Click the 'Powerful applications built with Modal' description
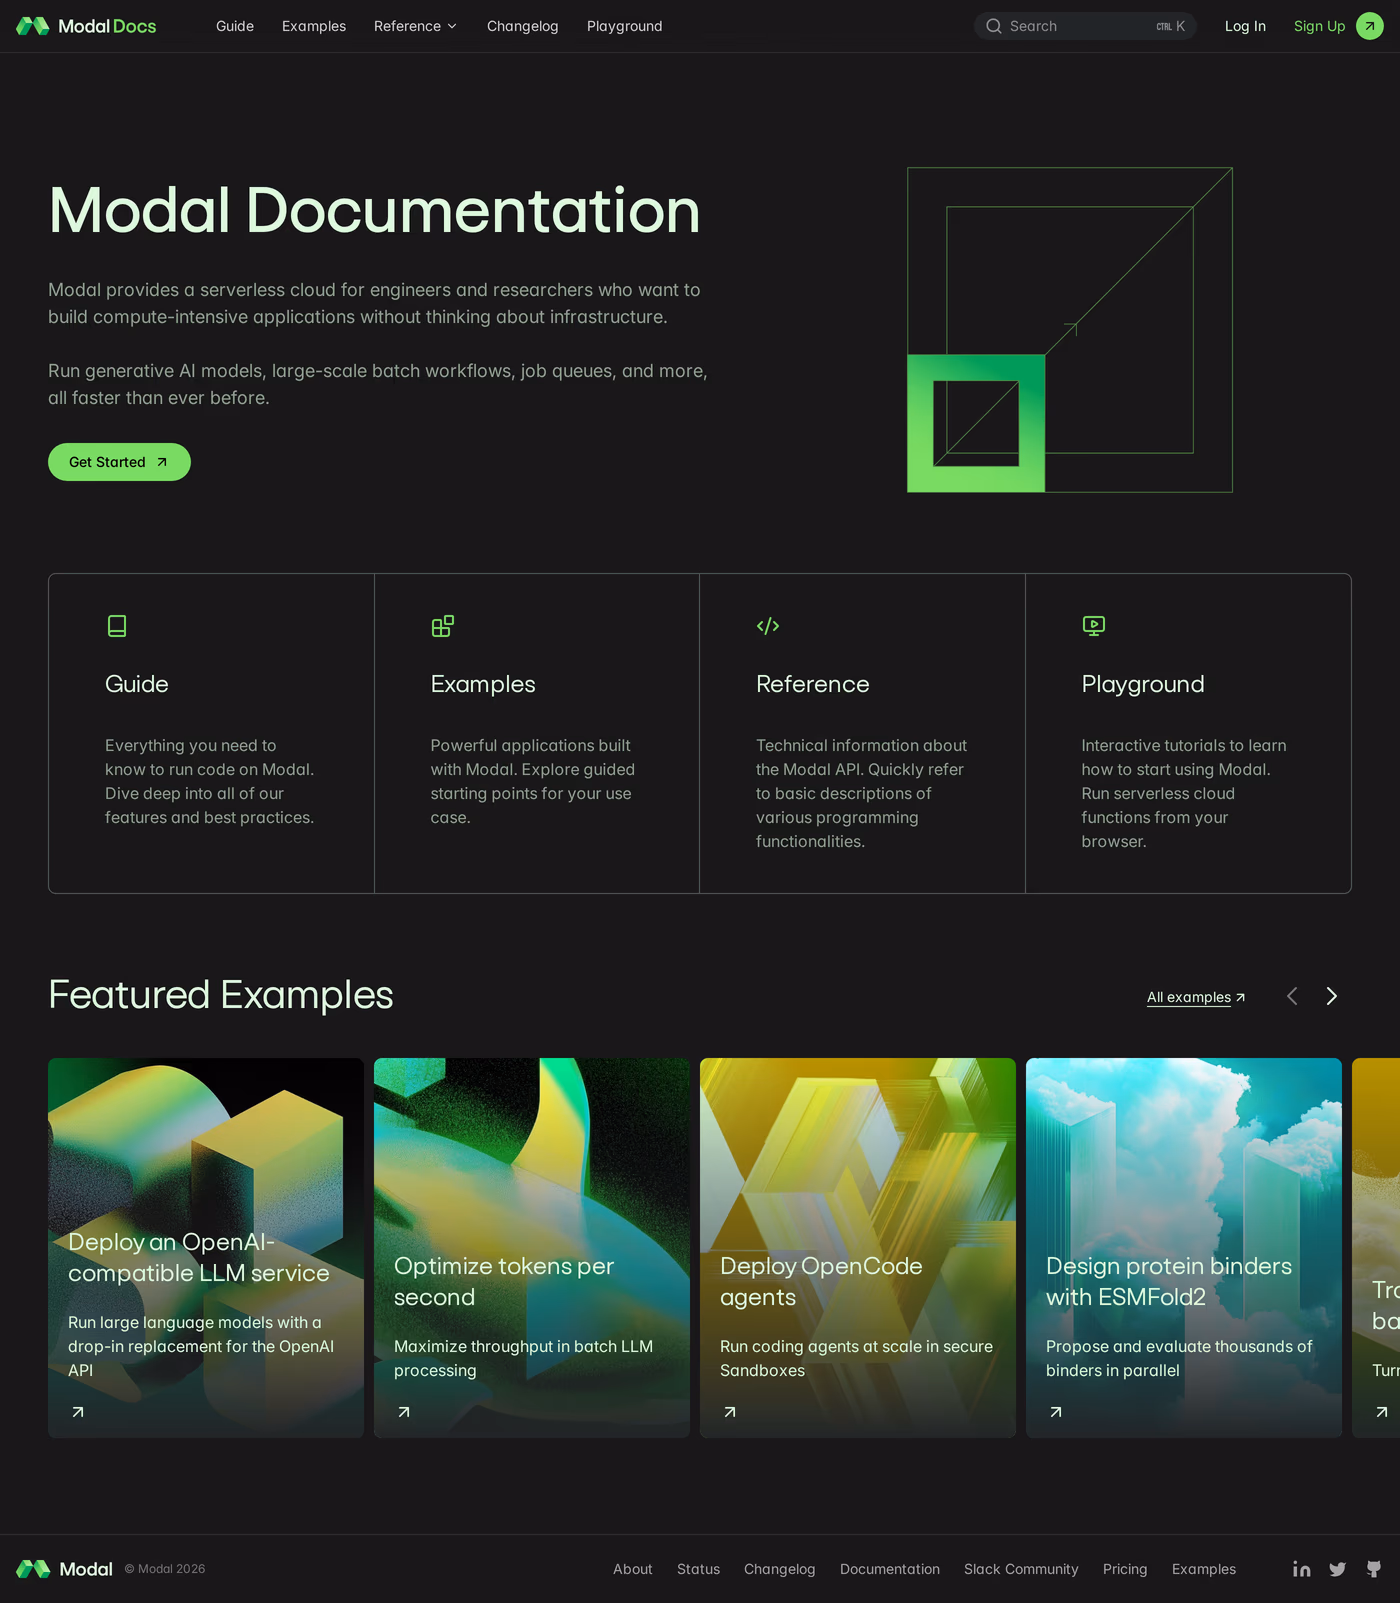The width and height of the screenshot is (1400, 1603). point(533,781)
